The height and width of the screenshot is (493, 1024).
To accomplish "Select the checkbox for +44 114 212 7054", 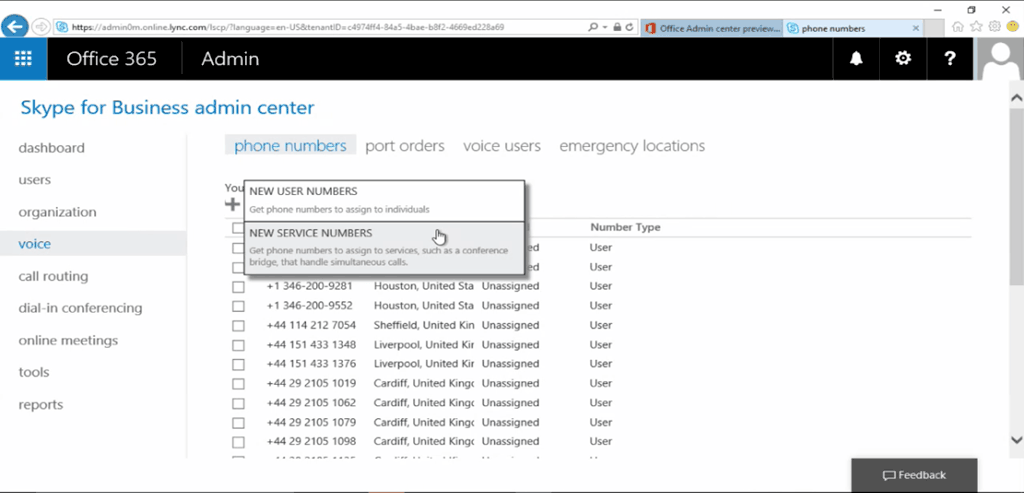I will point(238,326).
